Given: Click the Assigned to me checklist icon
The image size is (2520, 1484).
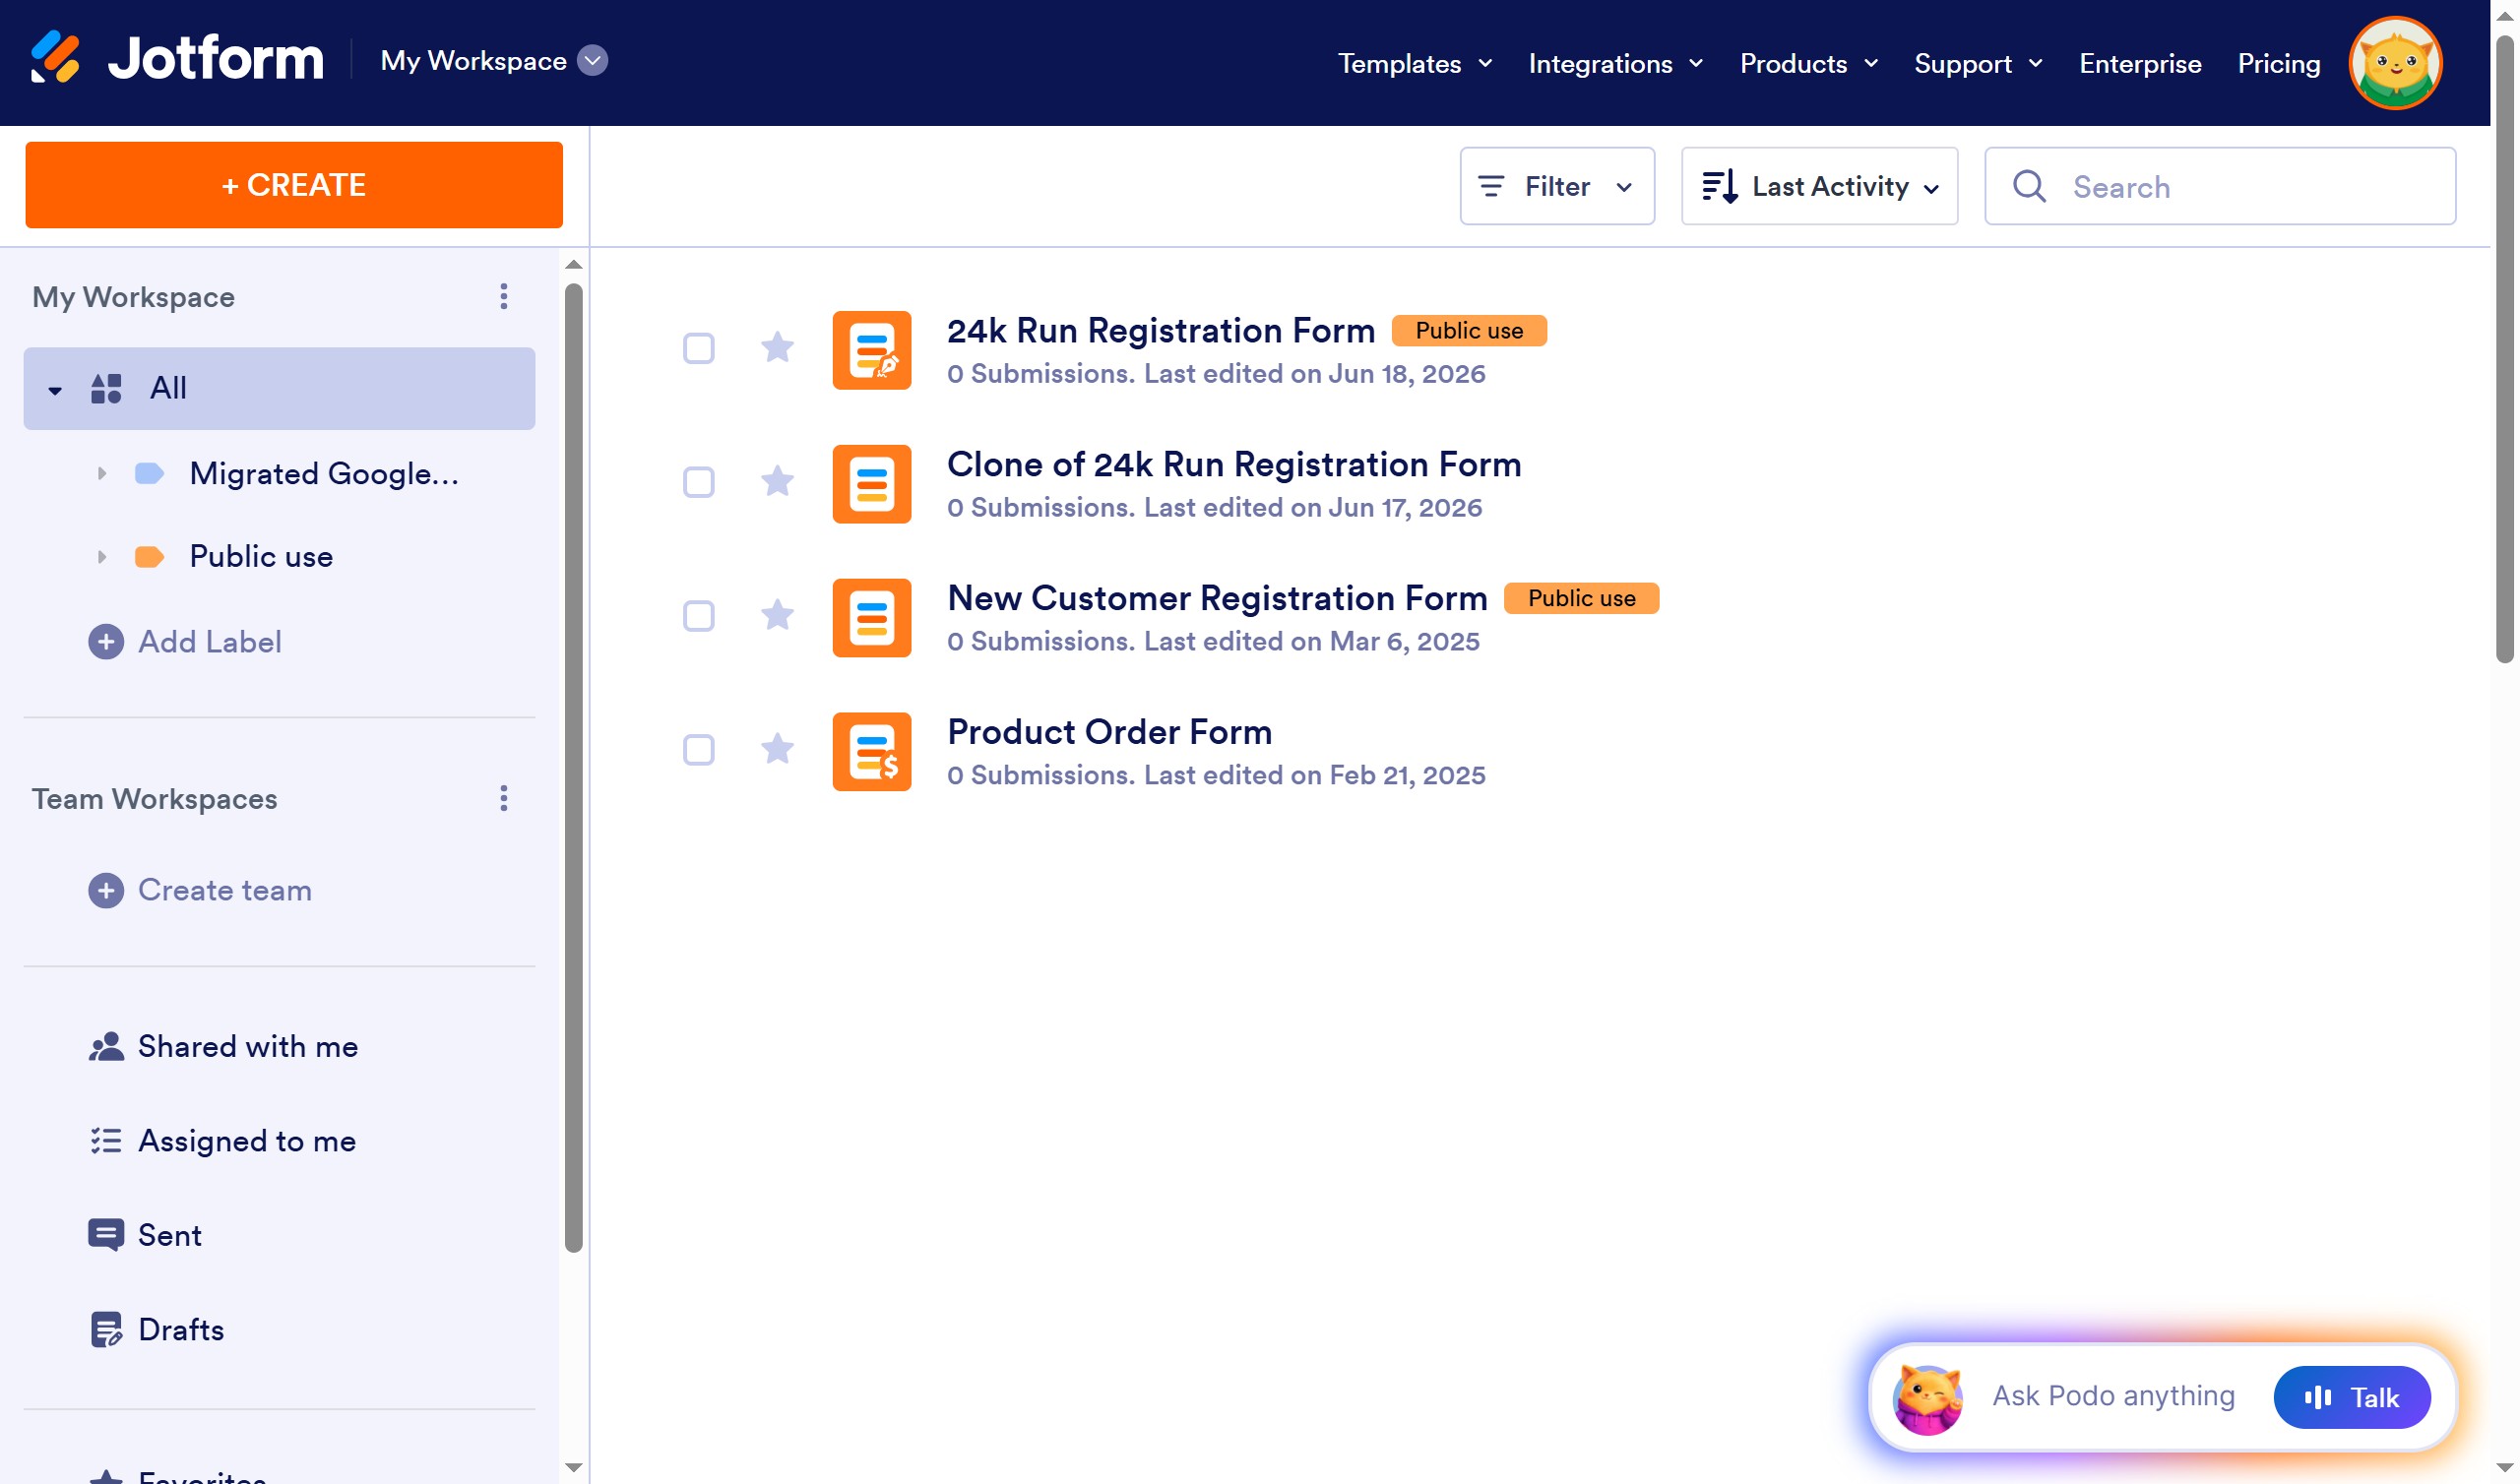Looking at the screenshot, I should point(106,1141).
